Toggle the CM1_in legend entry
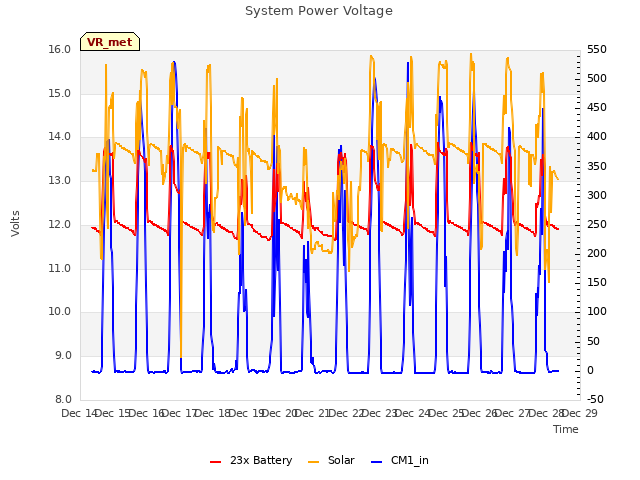 [400, 460]
